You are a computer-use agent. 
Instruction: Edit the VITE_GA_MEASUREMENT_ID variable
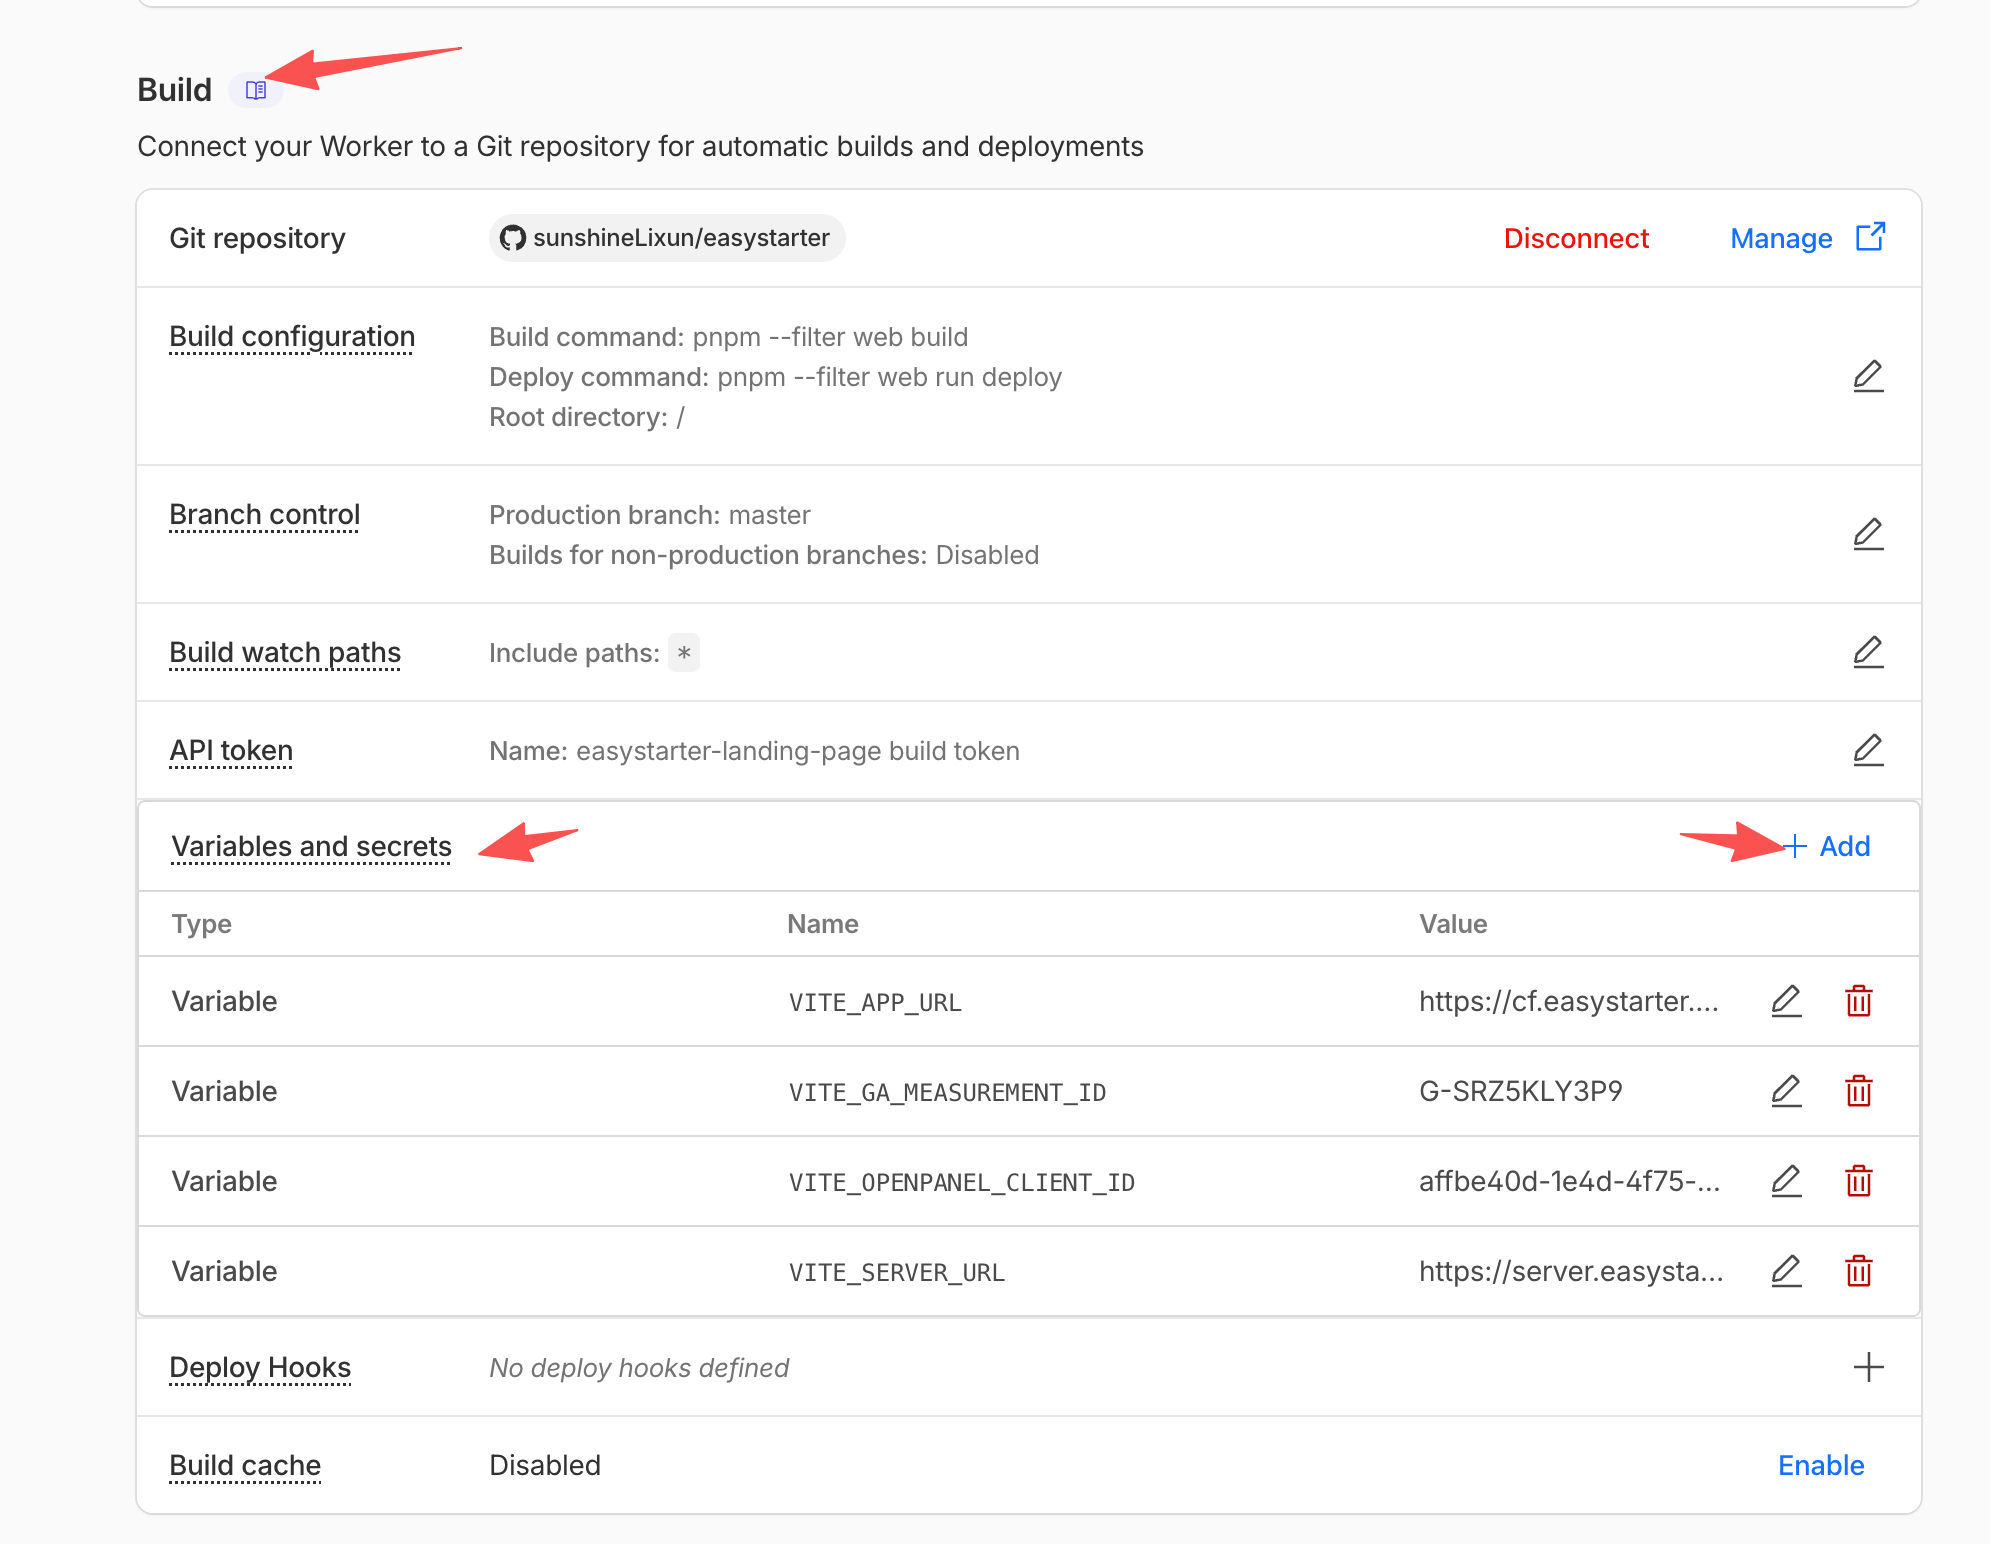pos(1786,1091)
